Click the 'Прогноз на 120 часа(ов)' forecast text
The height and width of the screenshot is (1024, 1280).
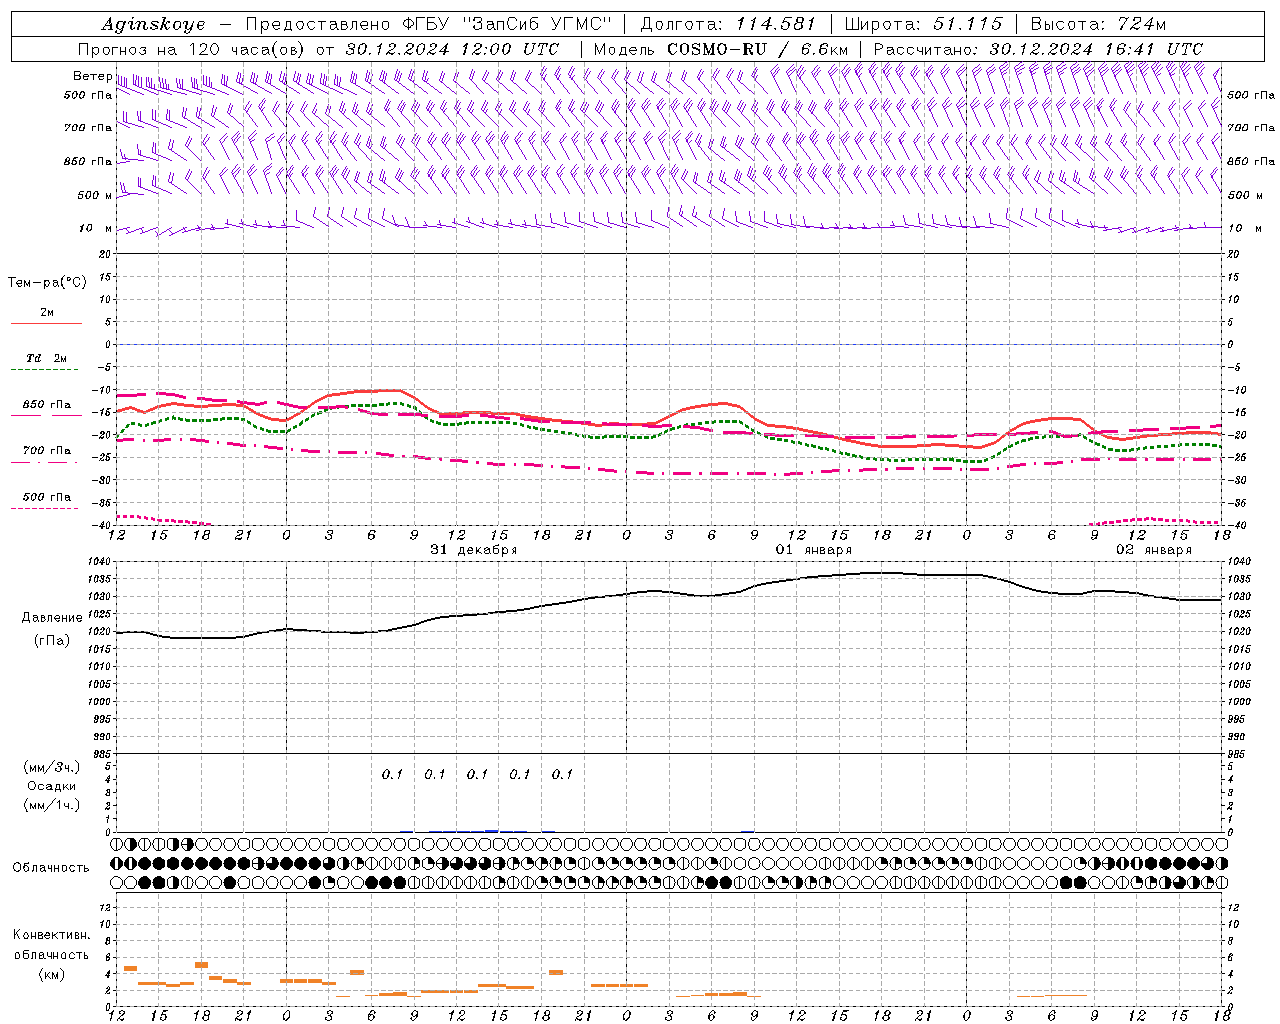(193, 49)
